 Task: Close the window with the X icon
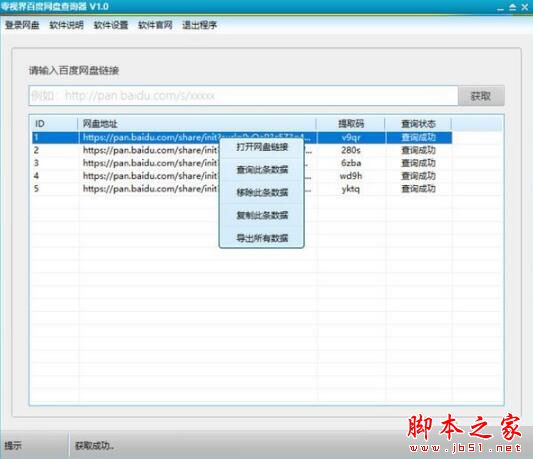tap(525, 7)
